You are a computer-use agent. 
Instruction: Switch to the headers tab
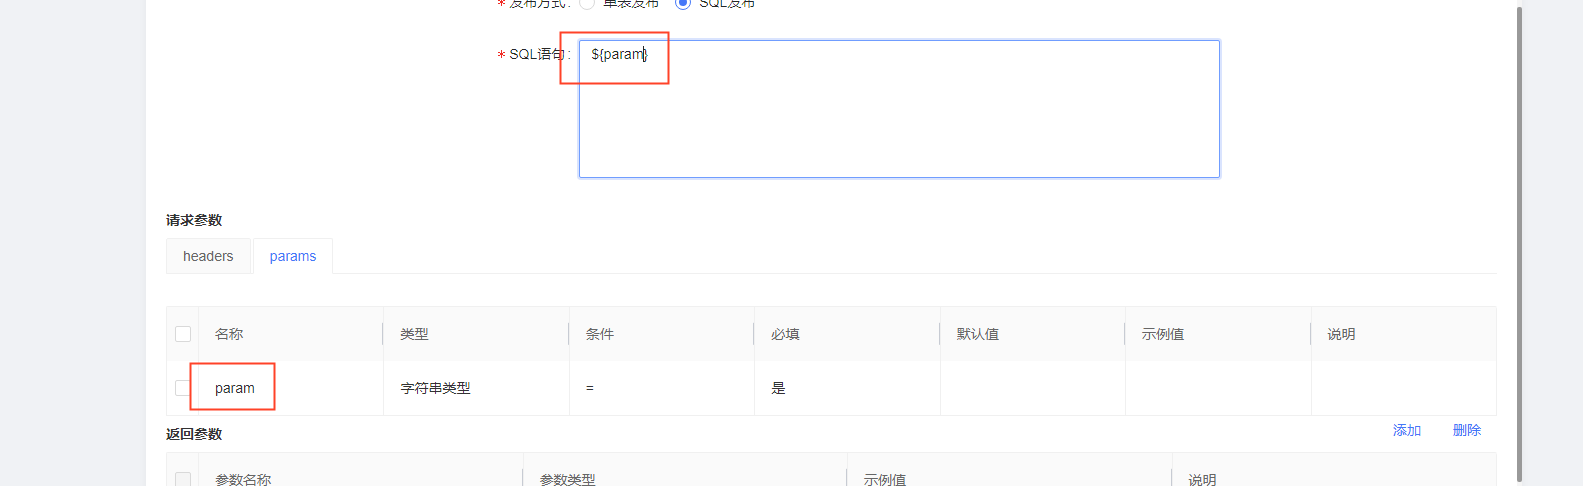pyautogui.click(x=208, y=256)
